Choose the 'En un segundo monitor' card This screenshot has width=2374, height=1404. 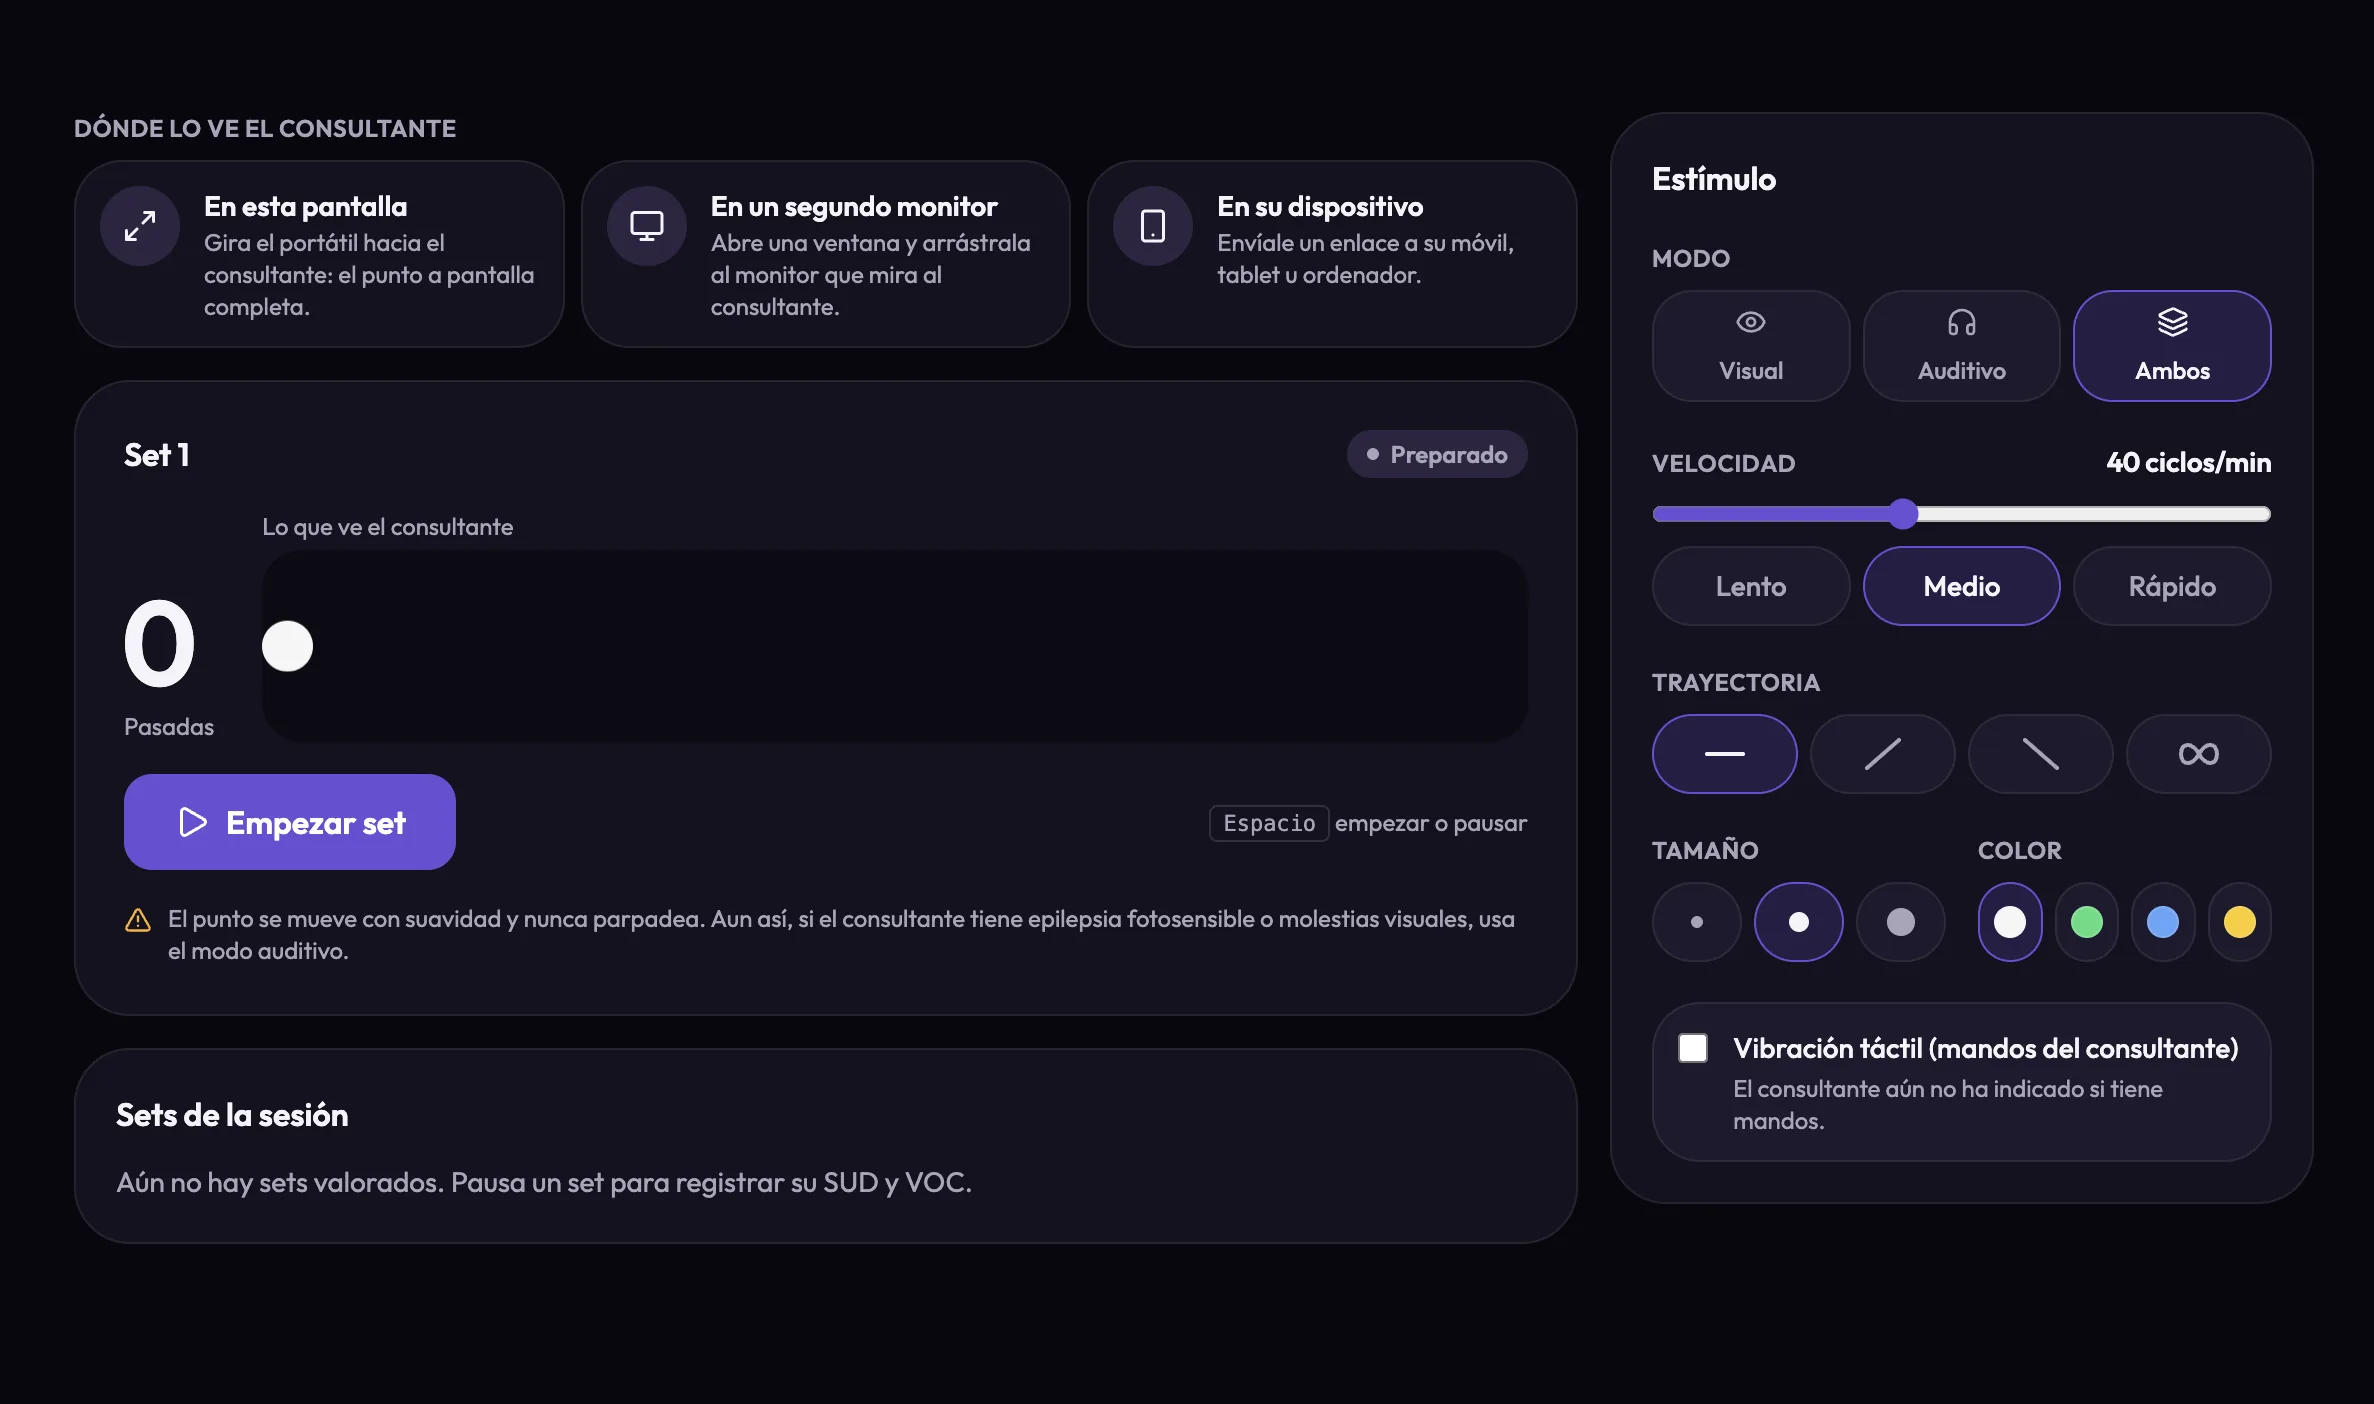826,254
